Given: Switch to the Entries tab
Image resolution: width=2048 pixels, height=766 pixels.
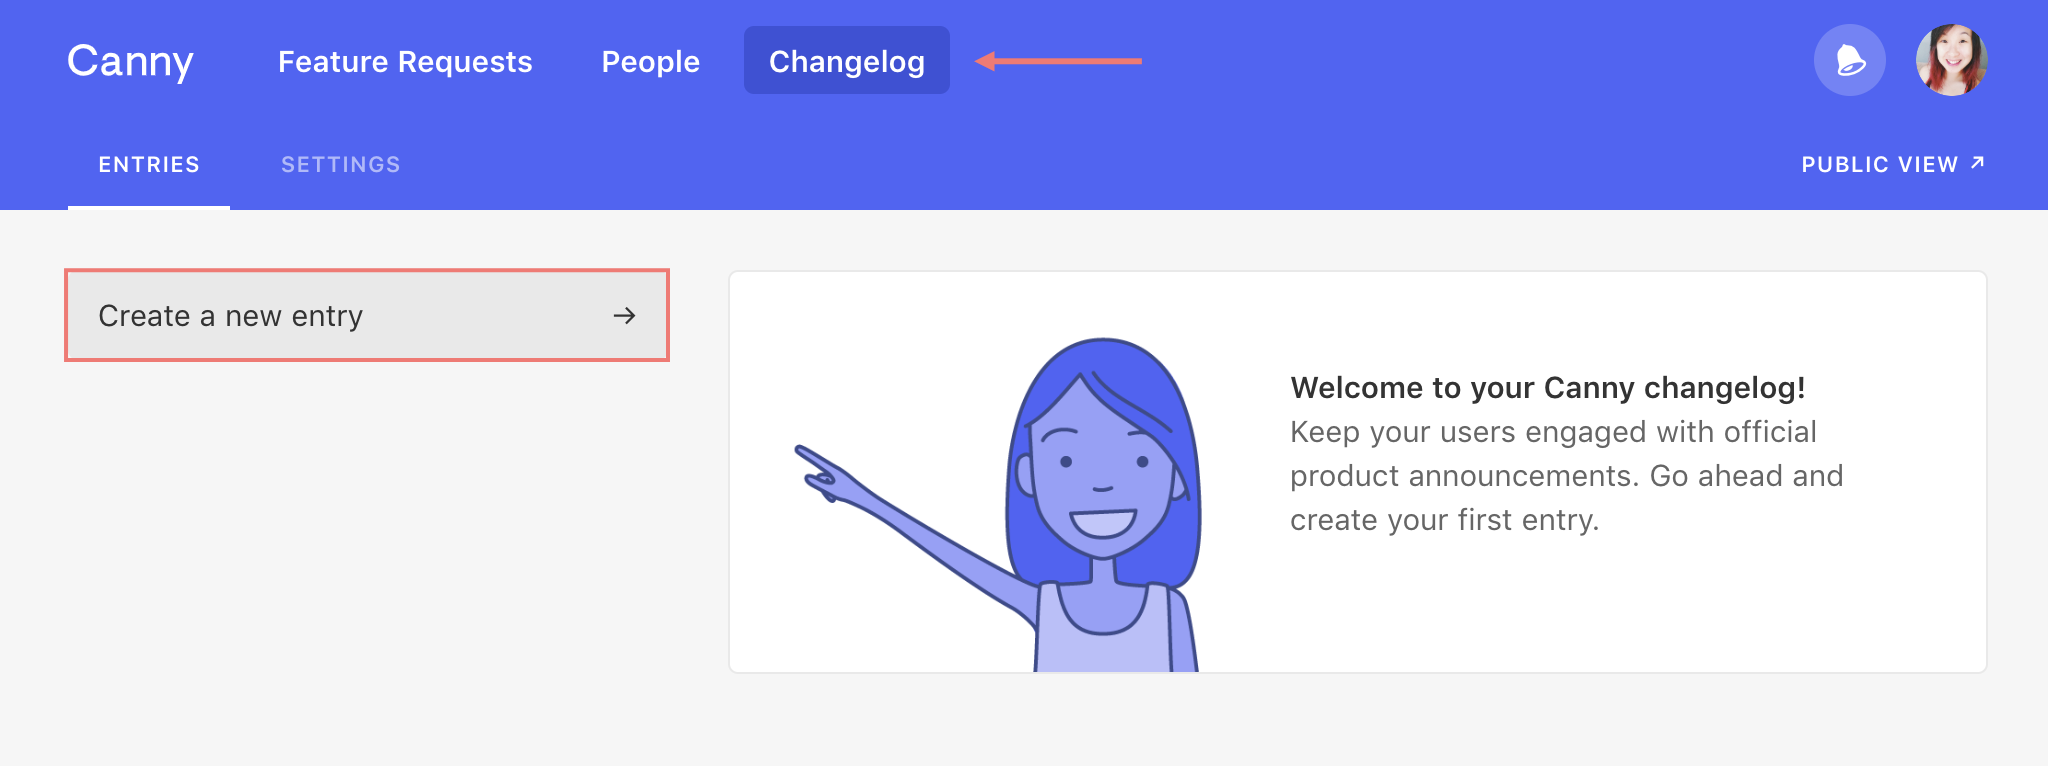Looking at the screenshot, I should tap(149, 165).
